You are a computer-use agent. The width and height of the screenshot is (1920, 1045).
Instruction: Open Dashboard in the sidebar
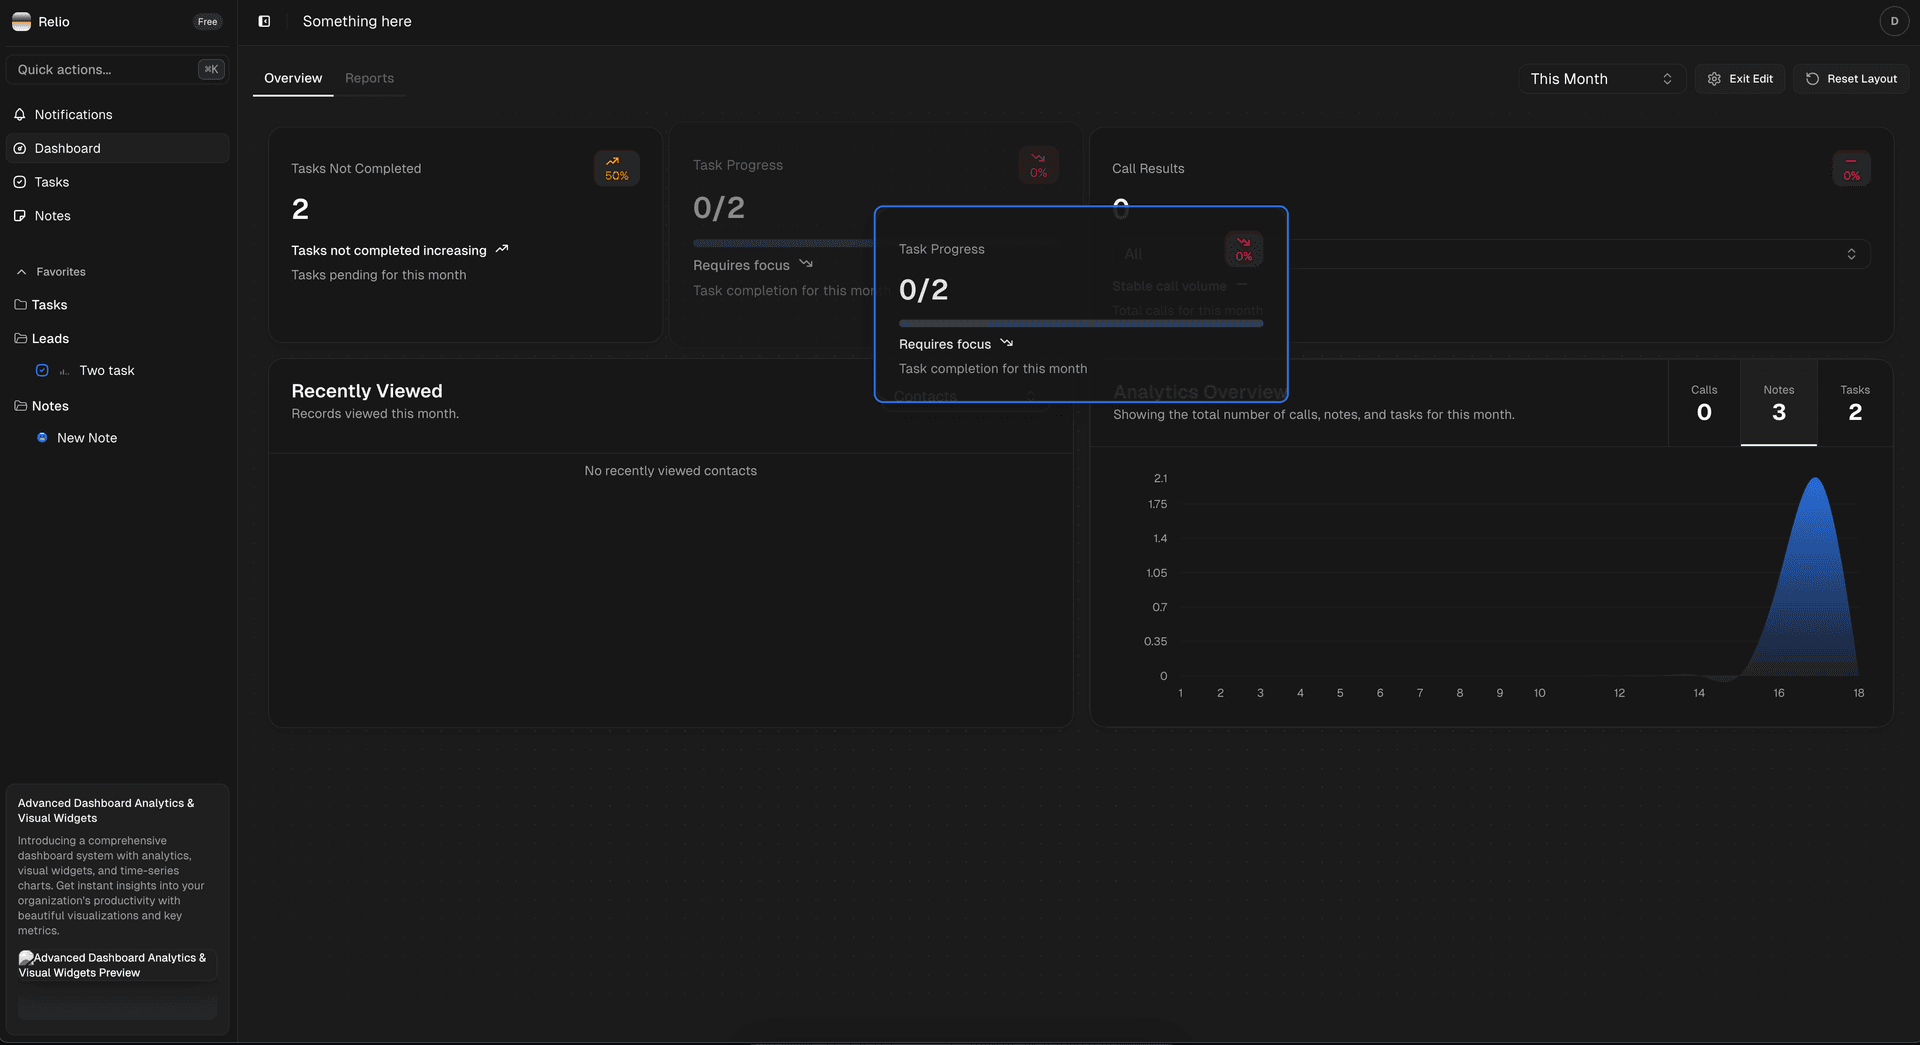pyautogui.click(x=118, y=148)
